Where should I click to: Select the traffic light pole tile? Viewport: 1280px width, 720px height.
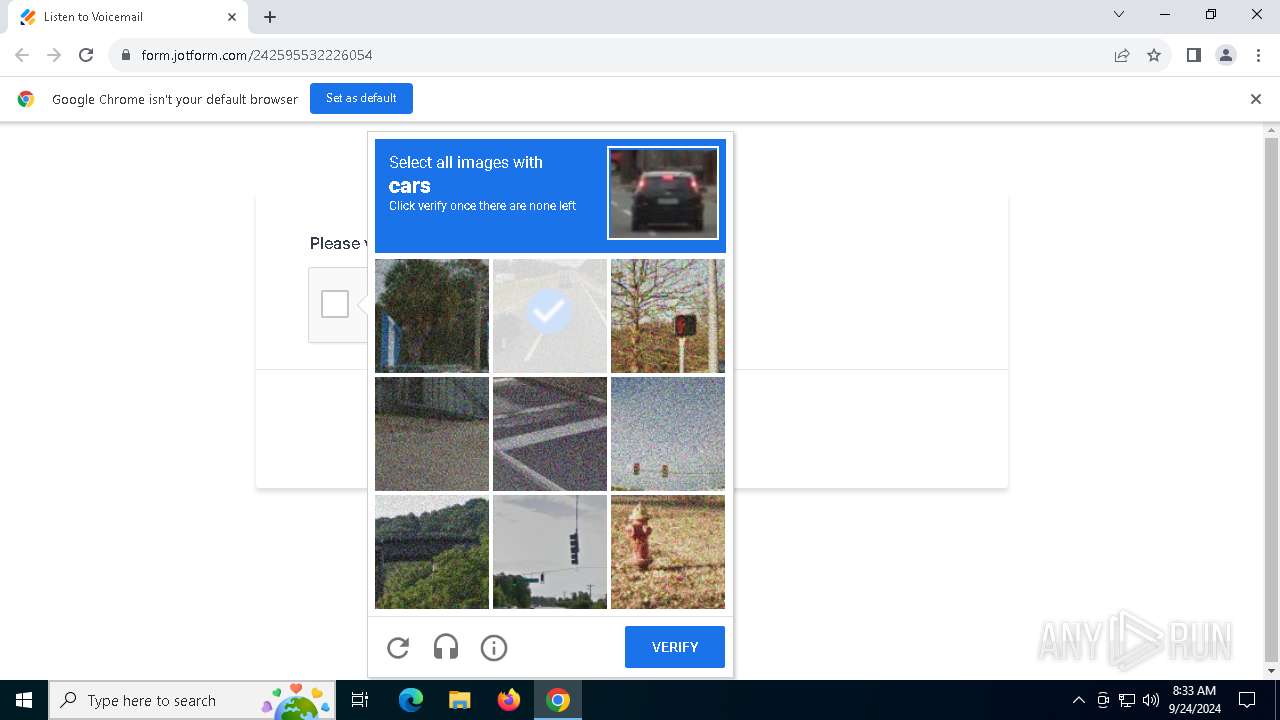550,552
